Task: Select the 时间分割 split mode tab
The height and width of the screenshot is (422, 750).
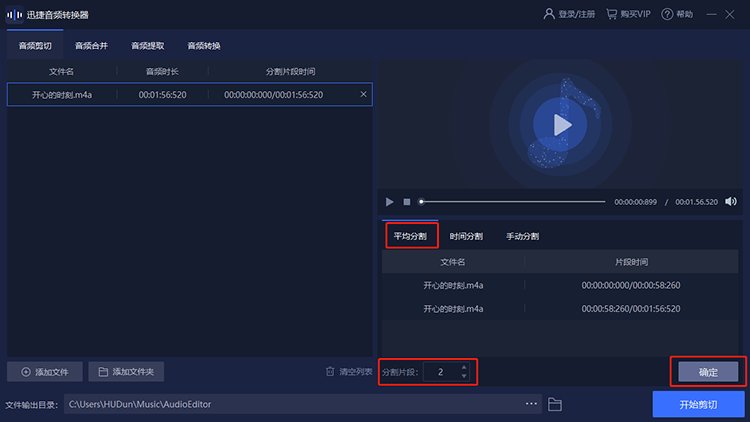Action: coord(466,236)
